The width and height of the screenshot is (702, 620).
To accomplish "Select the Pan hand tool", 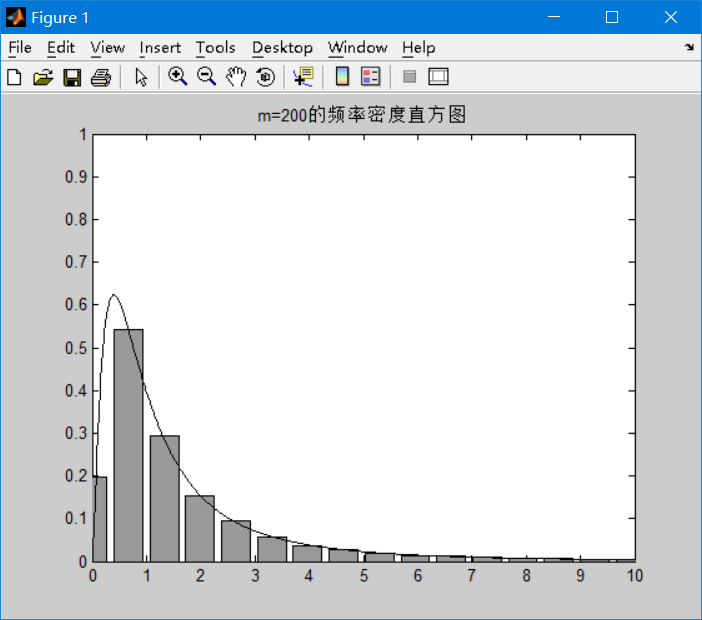I will [x=236, y=77].
